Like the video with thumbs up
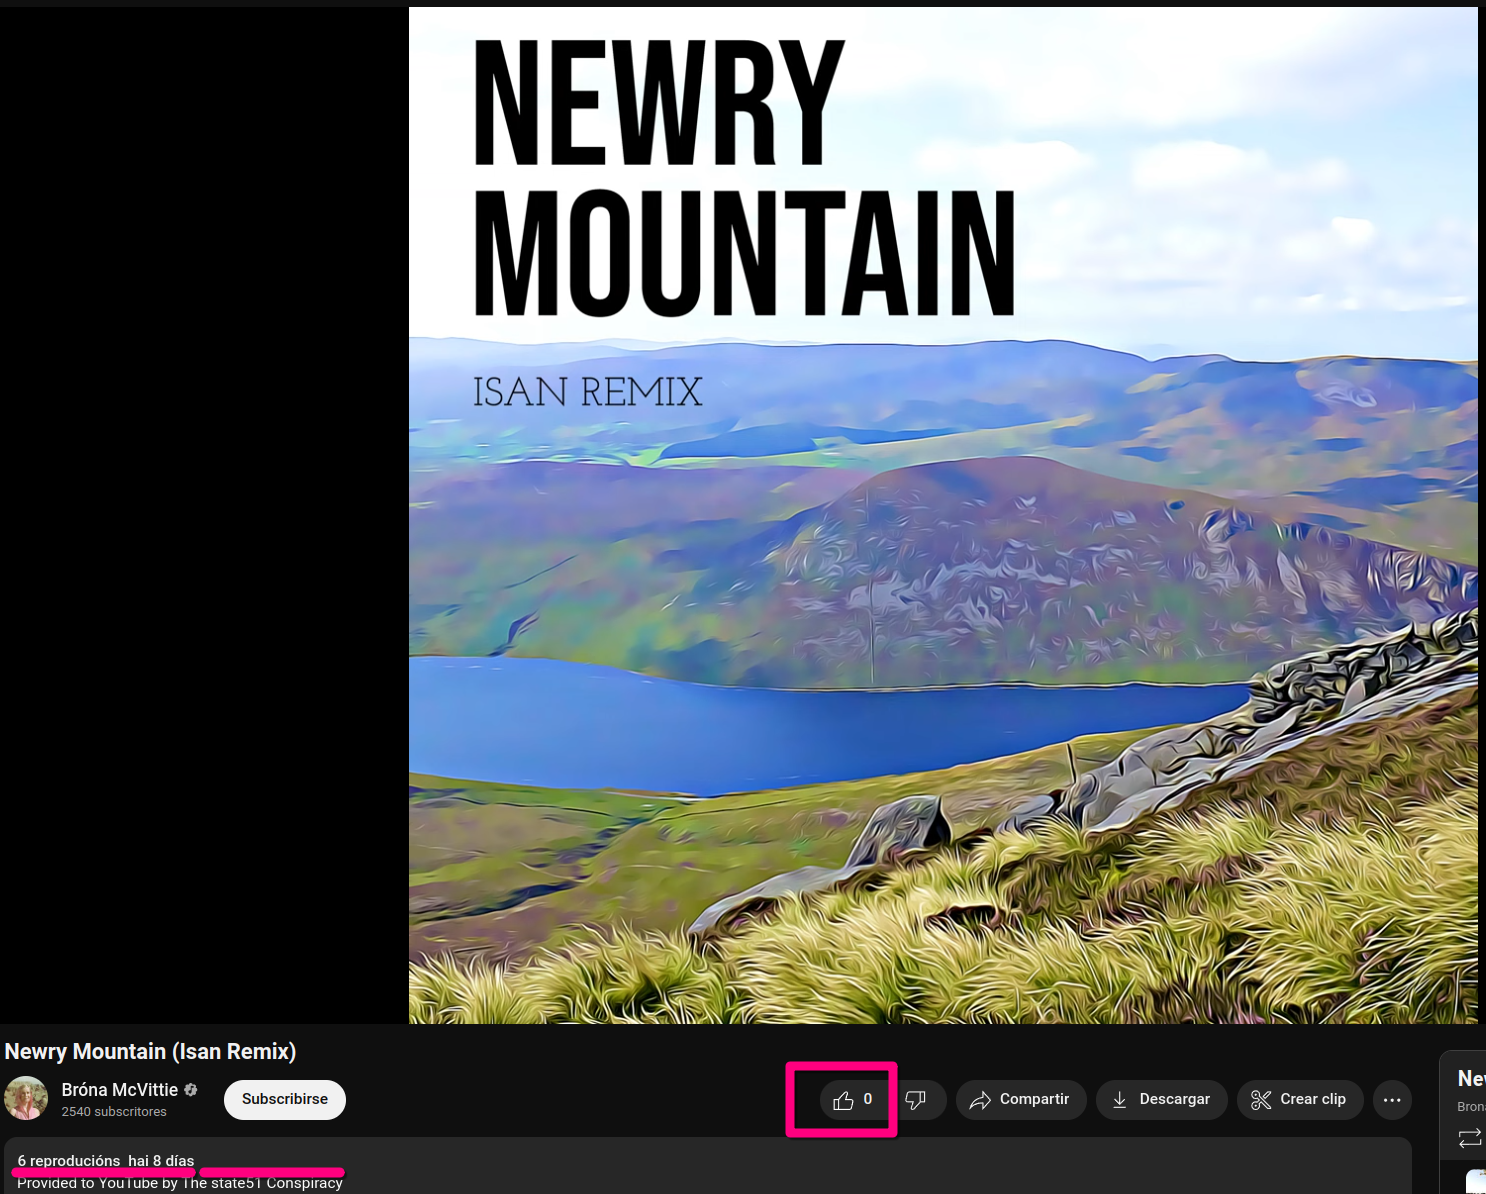This screenshot has height=1194, width=1486. (x=853, y=1100)
